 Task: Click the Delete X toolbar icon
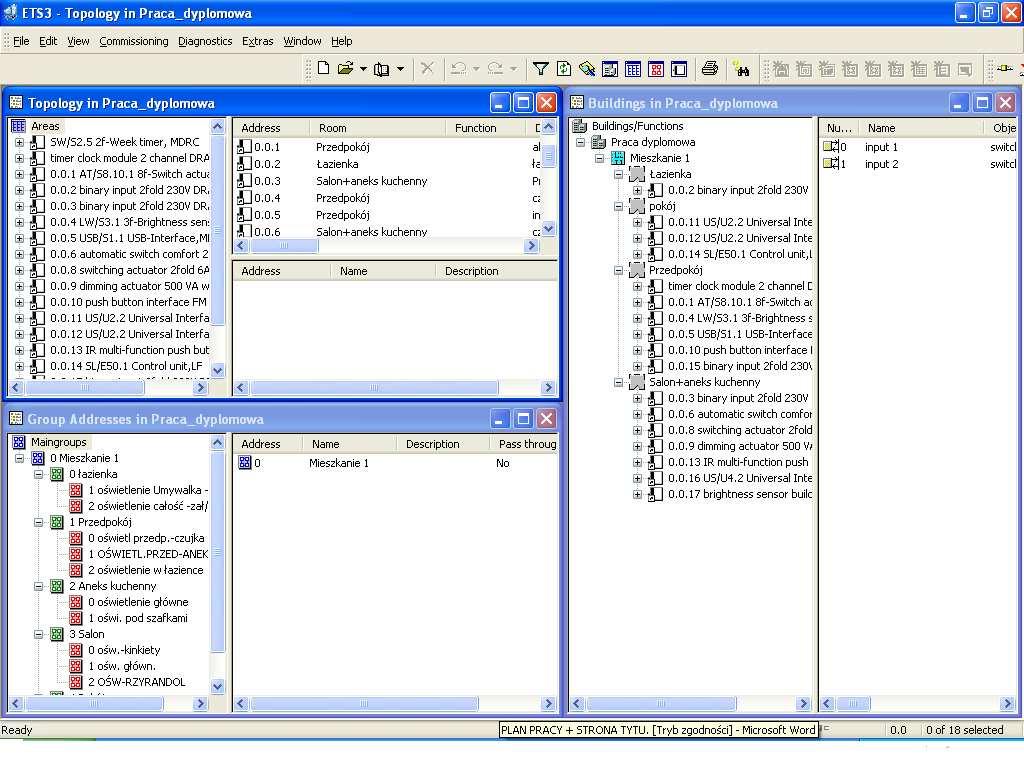click(x=427, y=69)
